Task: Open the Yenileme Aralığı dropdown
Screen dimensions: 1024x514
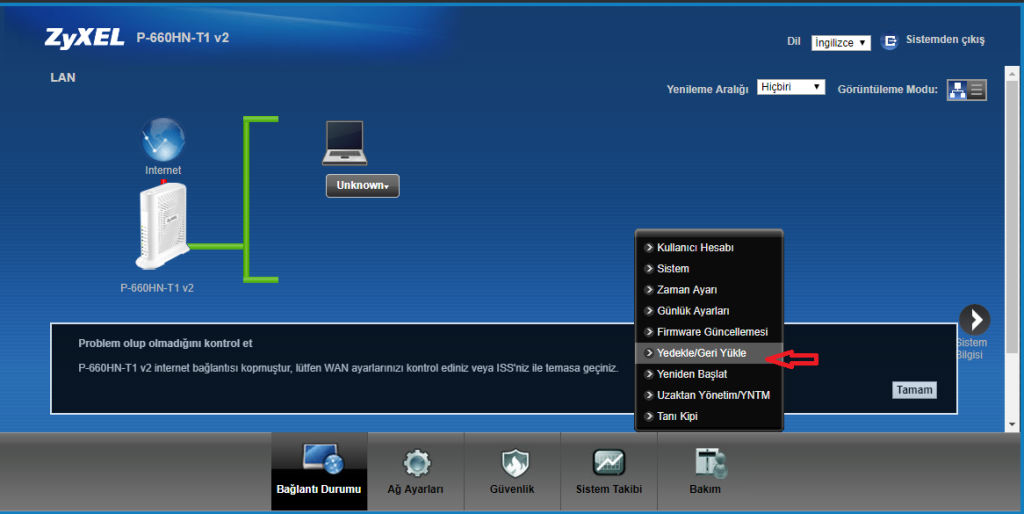Action: (791, 87)
